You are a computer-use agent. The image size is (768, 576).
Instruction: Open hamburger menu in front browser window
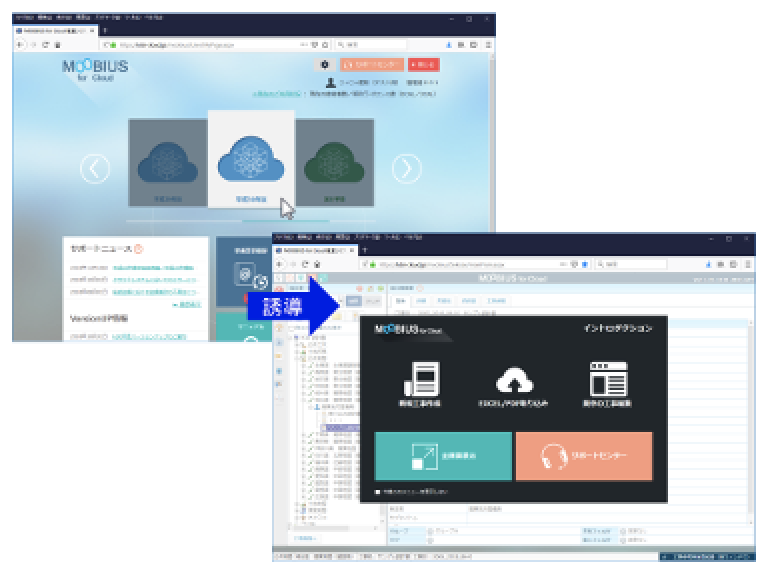[747, 264]
